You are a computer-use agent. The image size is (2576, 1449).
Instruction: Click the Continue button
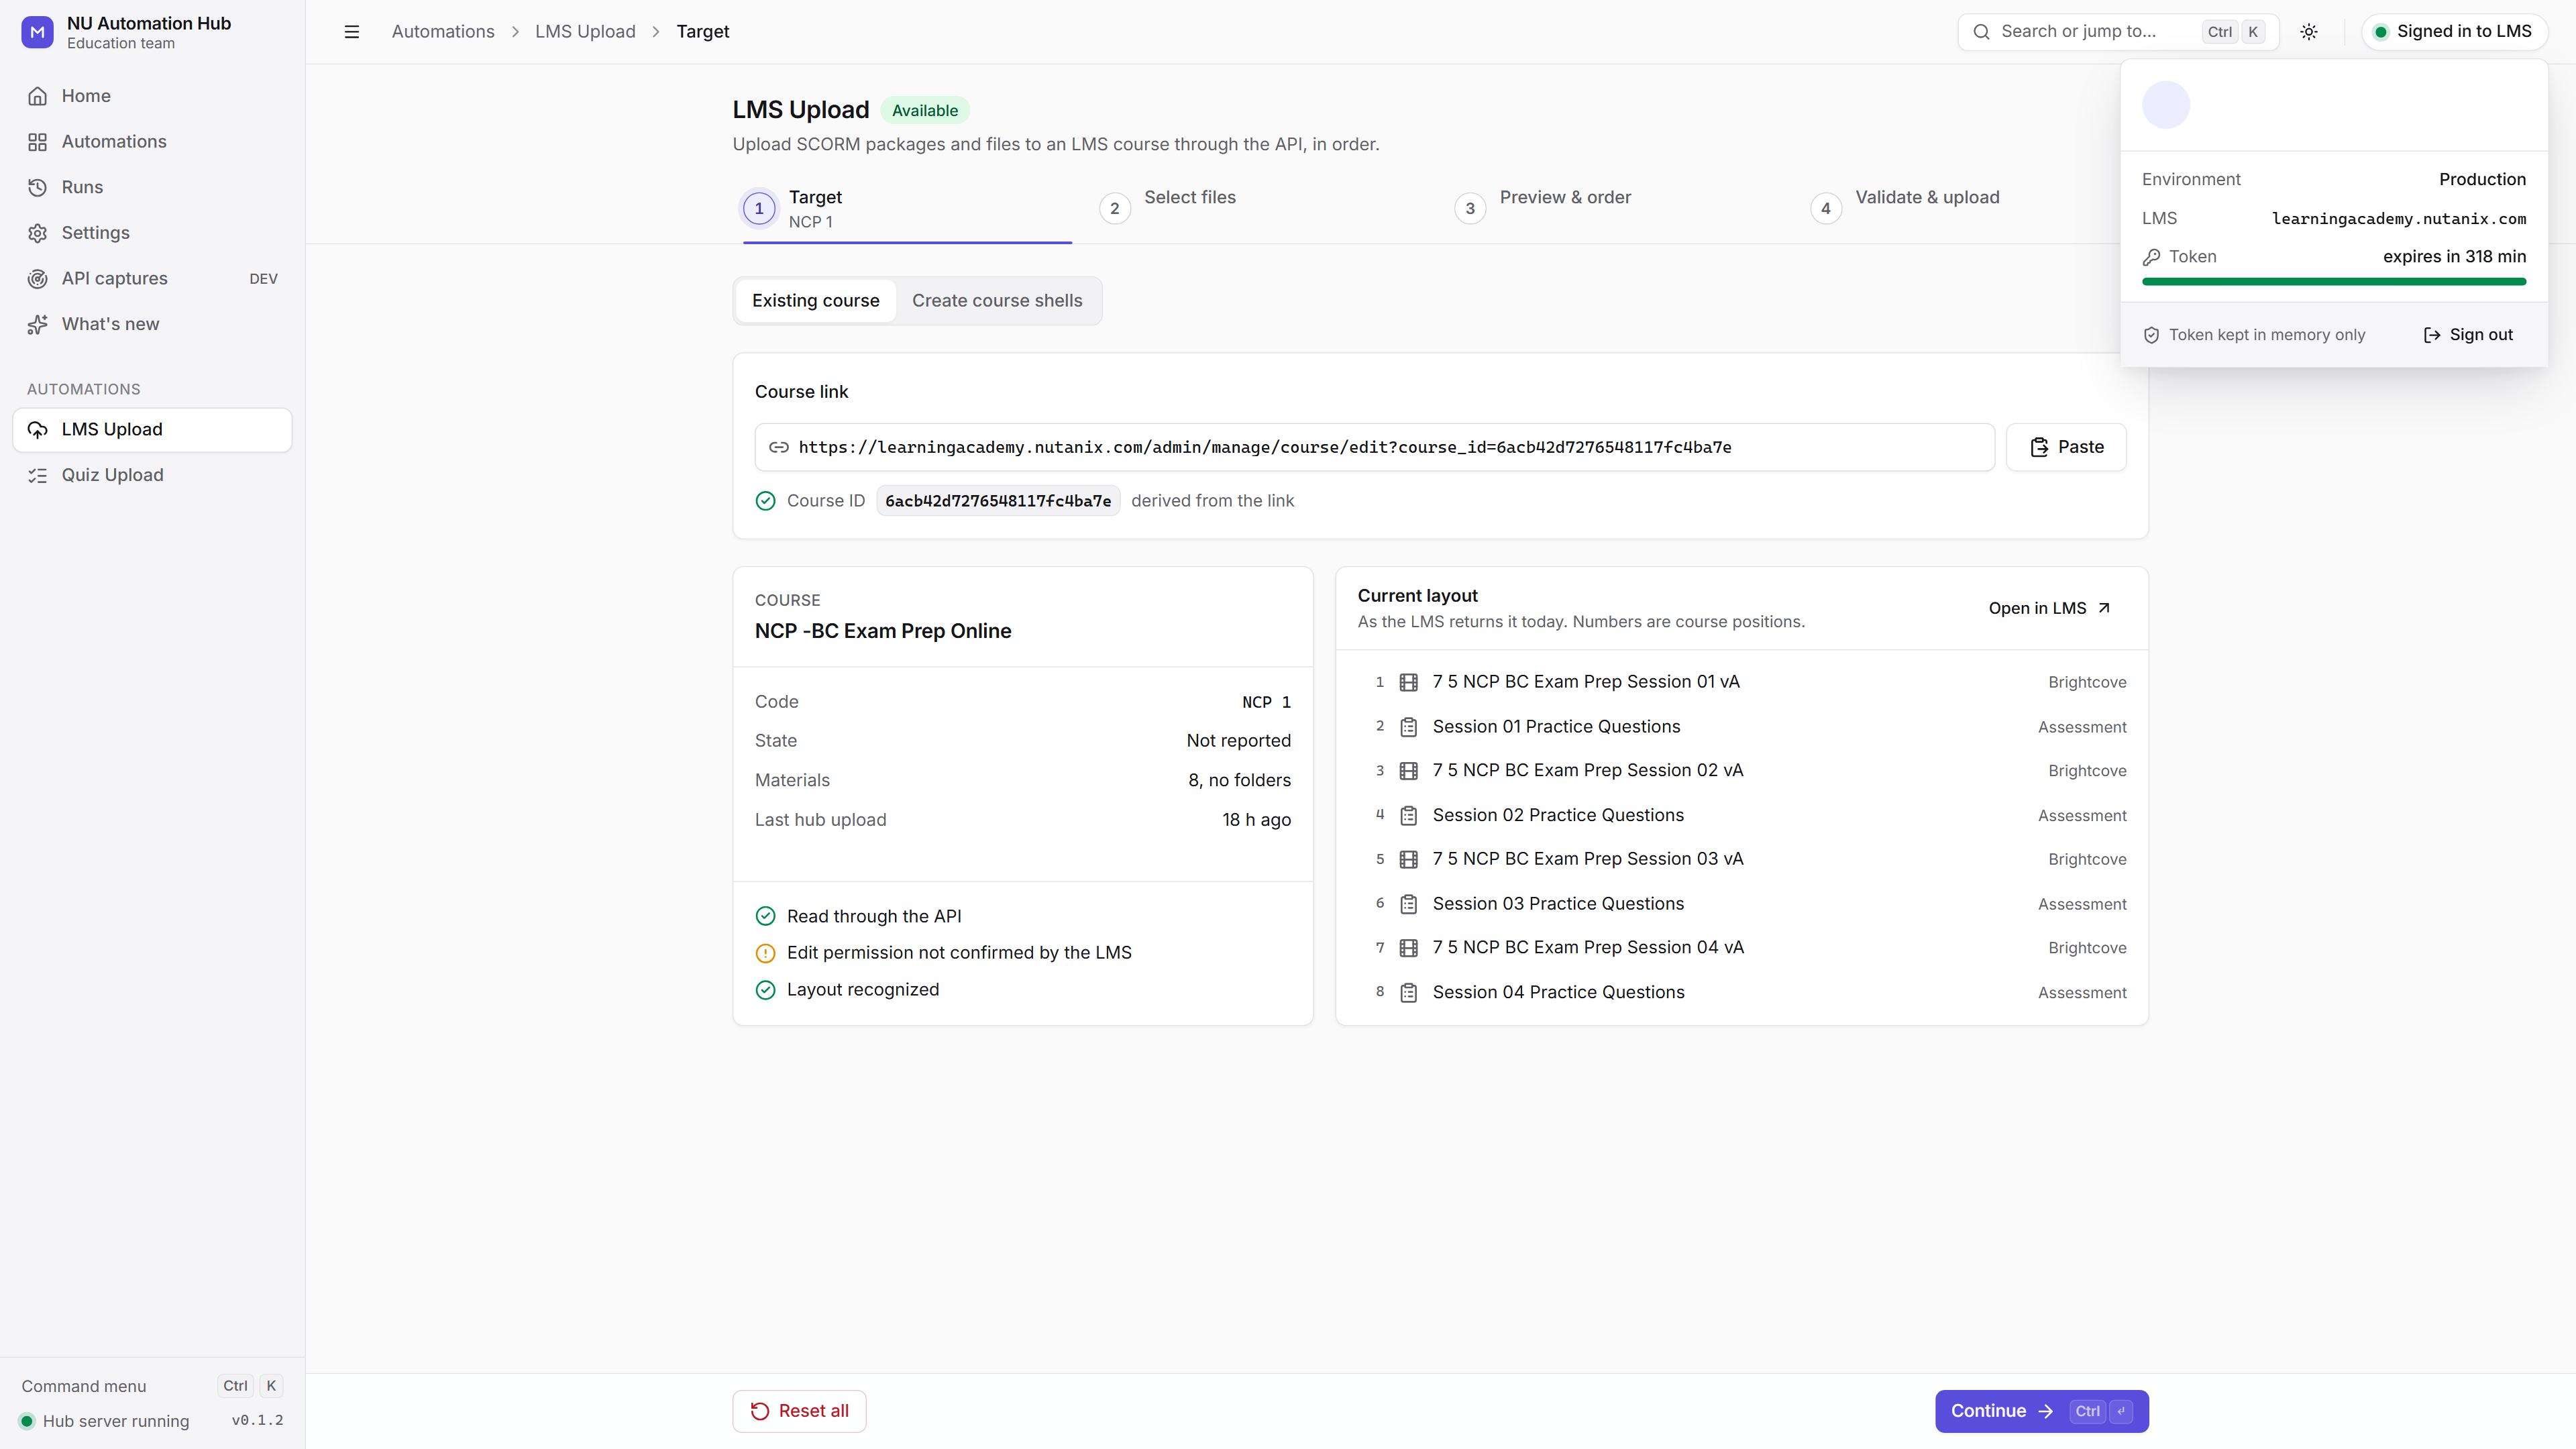(2041, 1411)
